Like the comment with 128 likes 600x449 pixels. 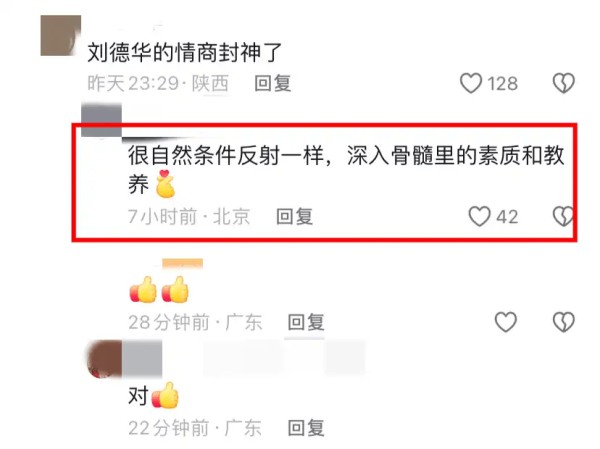coord(471,83)
